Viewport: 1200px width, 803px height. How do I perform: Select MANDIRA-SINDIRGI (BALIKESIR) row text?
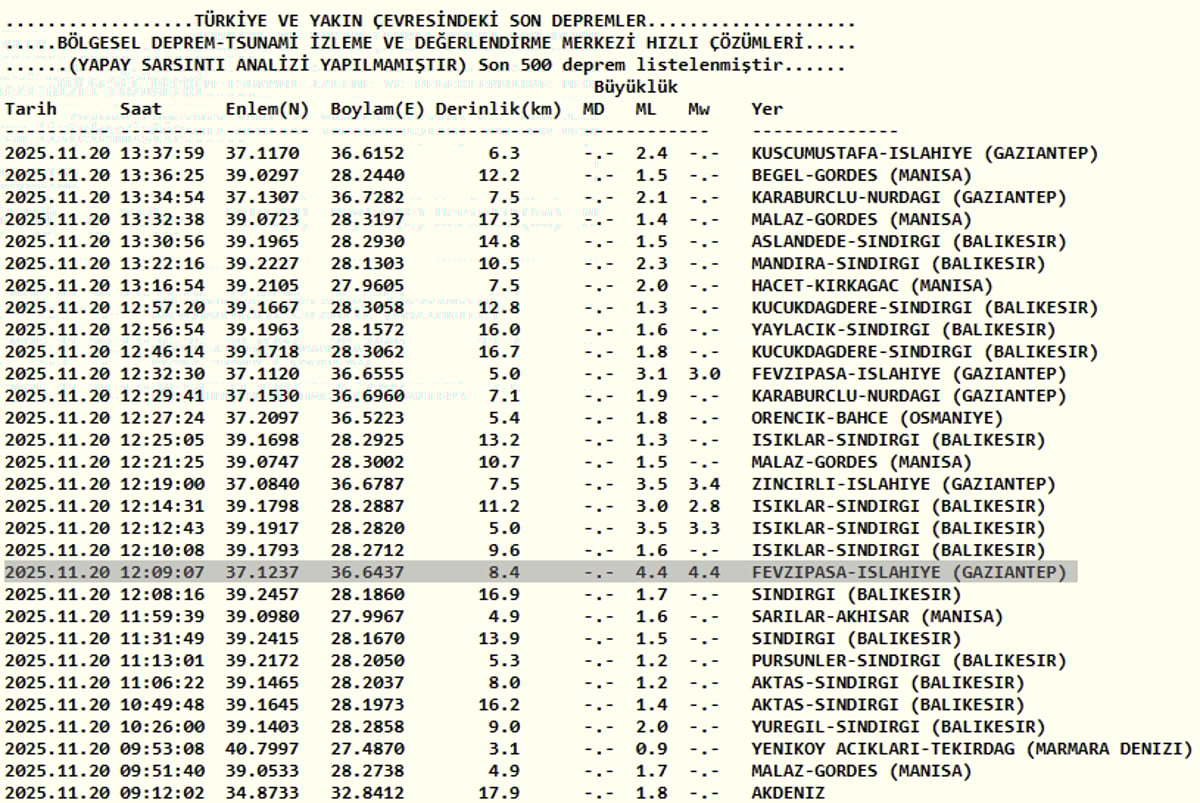tap(898, 263)
